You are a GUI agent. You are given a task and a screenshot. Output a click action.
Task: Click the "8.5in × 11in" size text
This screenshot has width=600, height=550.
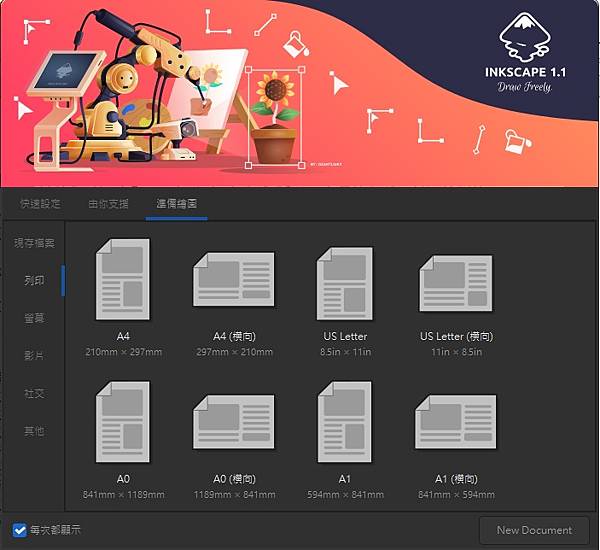coord(346,352)
